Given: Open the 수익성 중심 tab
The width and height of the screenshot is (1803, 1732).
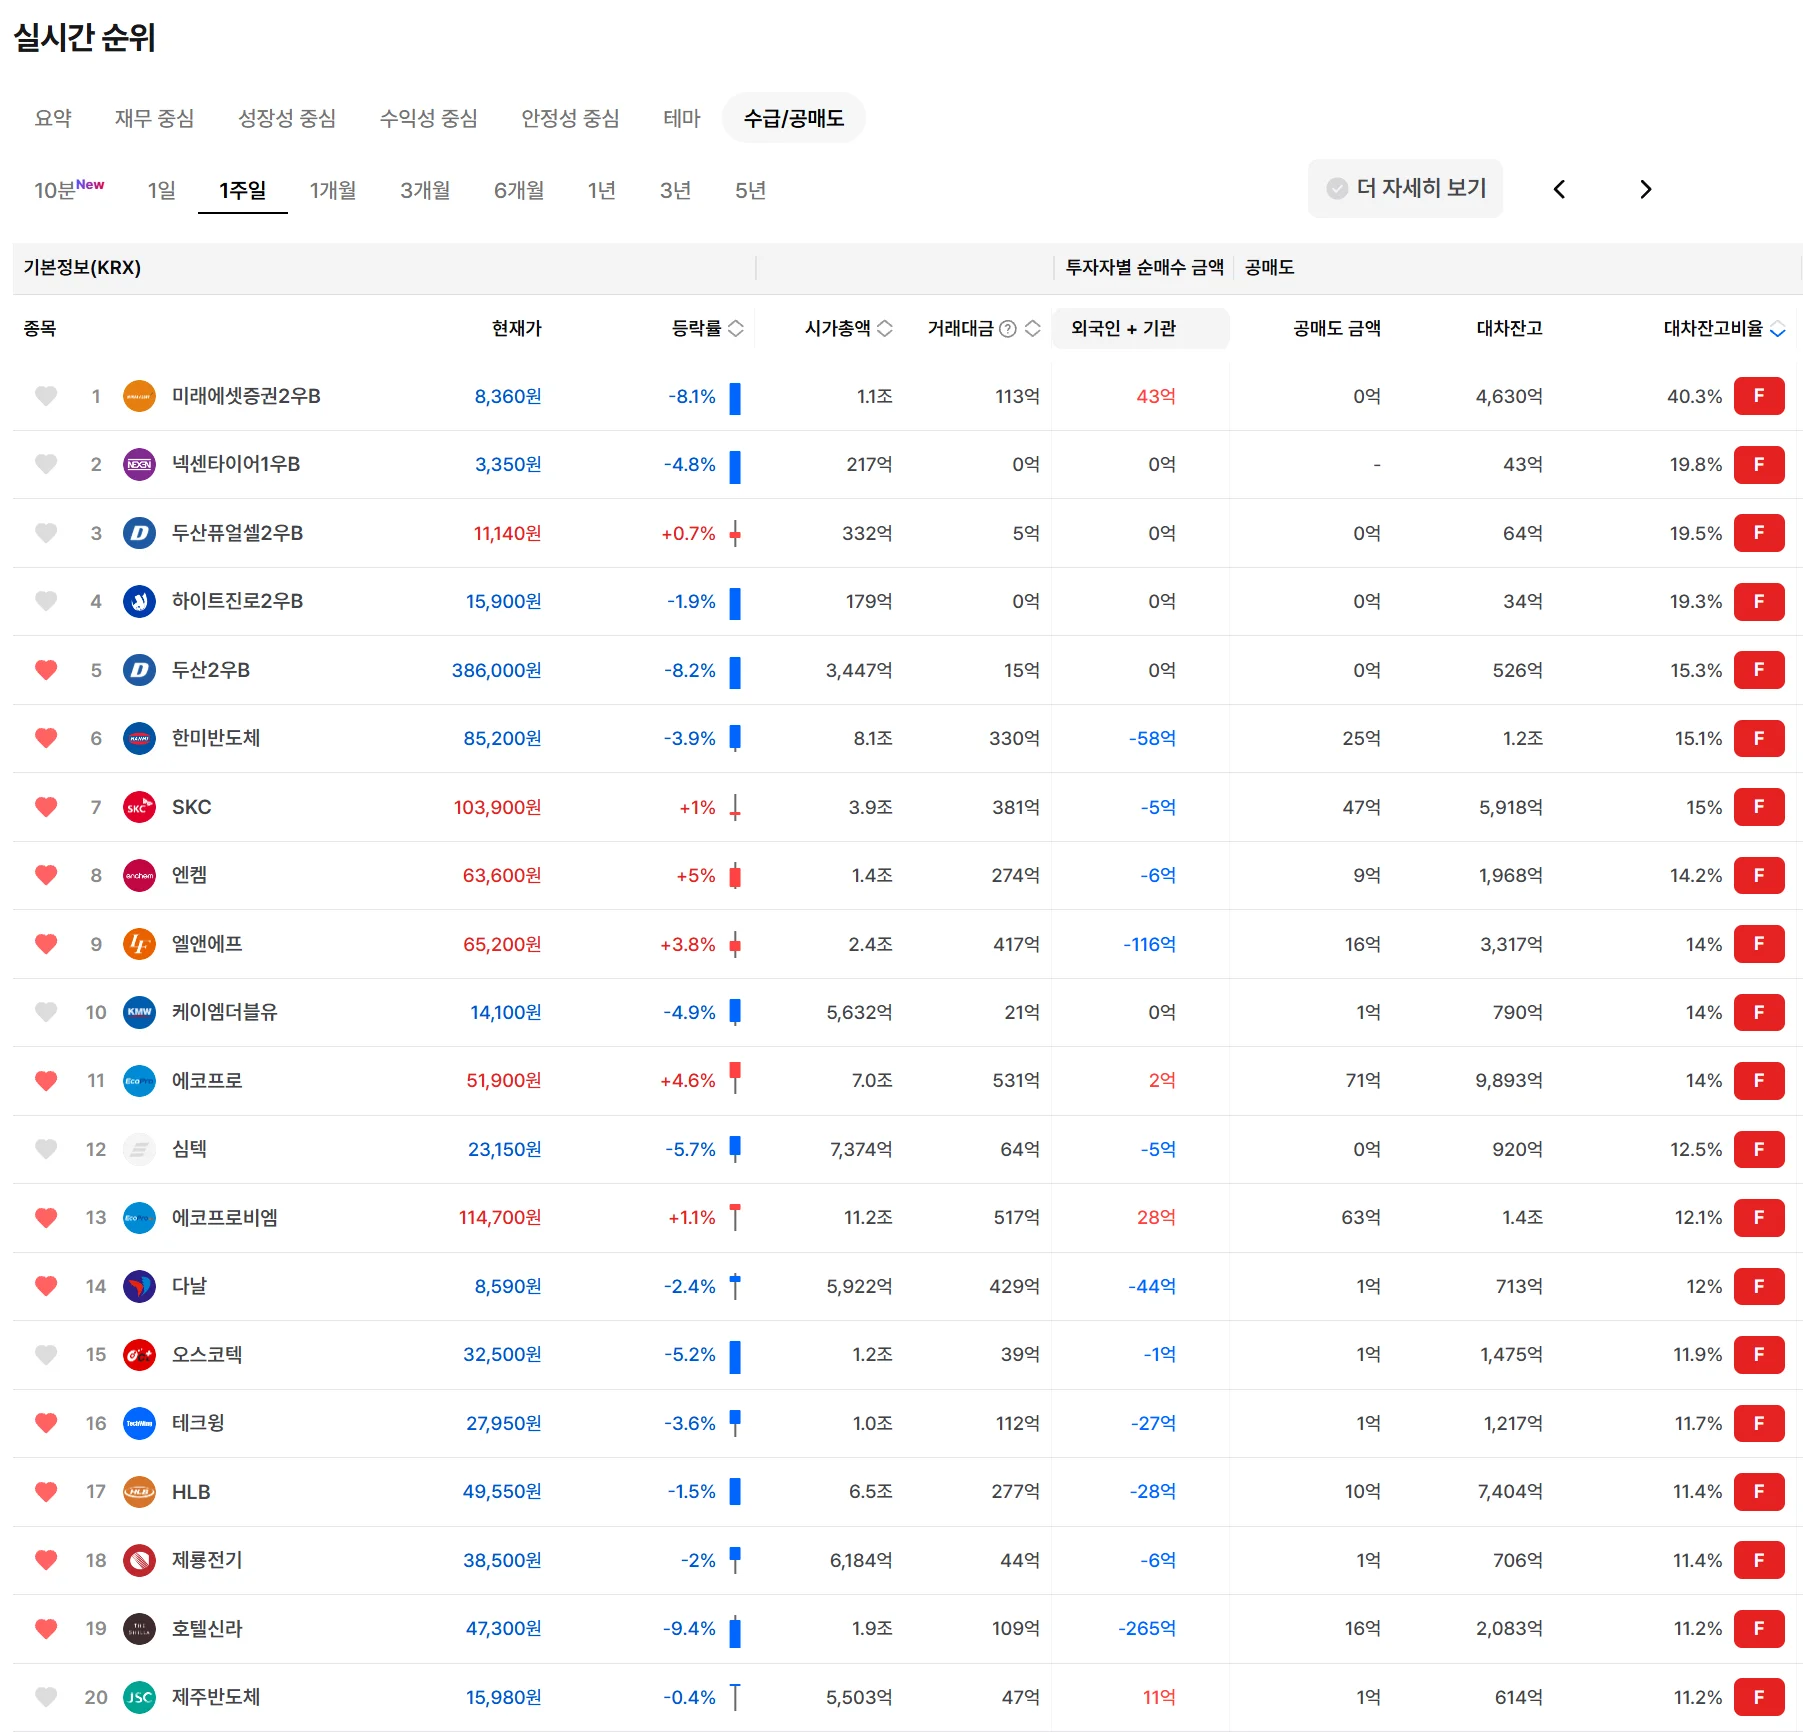Looking at the screenshot, I should [x=428, y=118].
